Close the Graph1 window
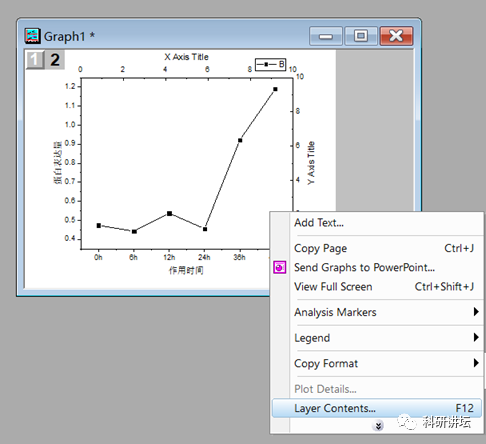This screenshot has height=444, width=486. tap(396, 36)
